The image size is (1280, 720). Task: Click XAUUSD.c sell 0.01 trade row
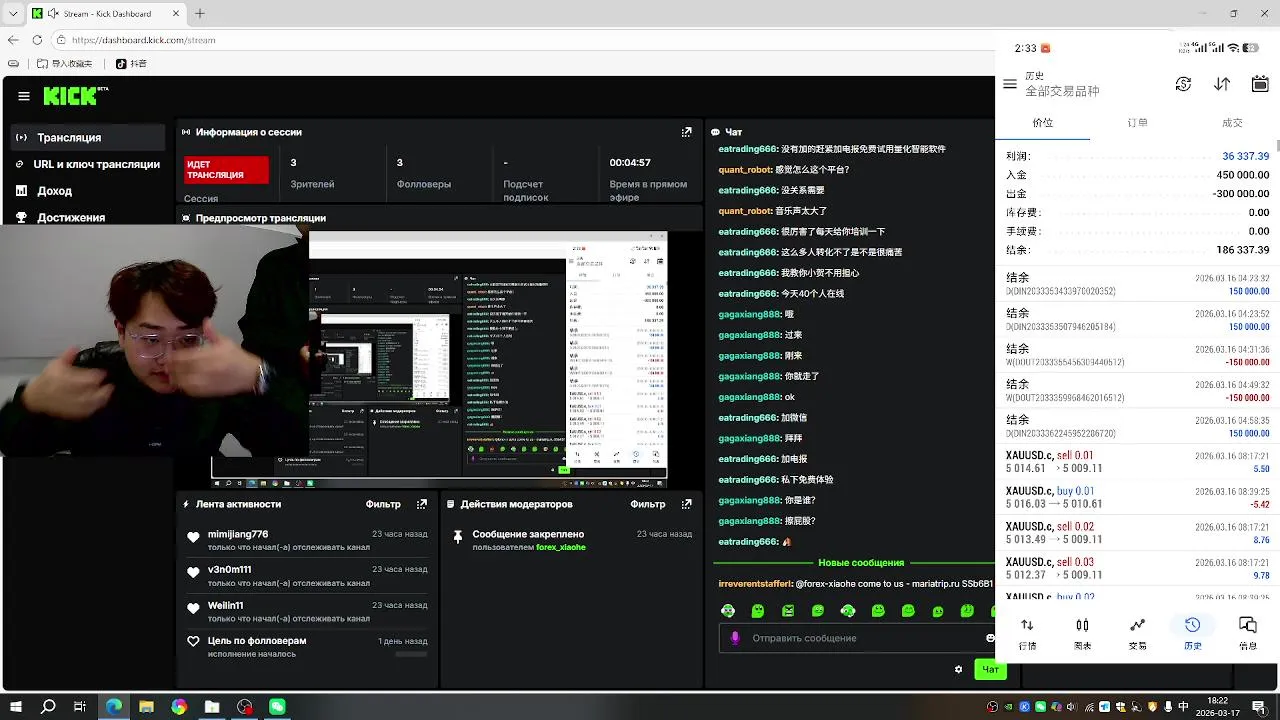pos(1137,462)
